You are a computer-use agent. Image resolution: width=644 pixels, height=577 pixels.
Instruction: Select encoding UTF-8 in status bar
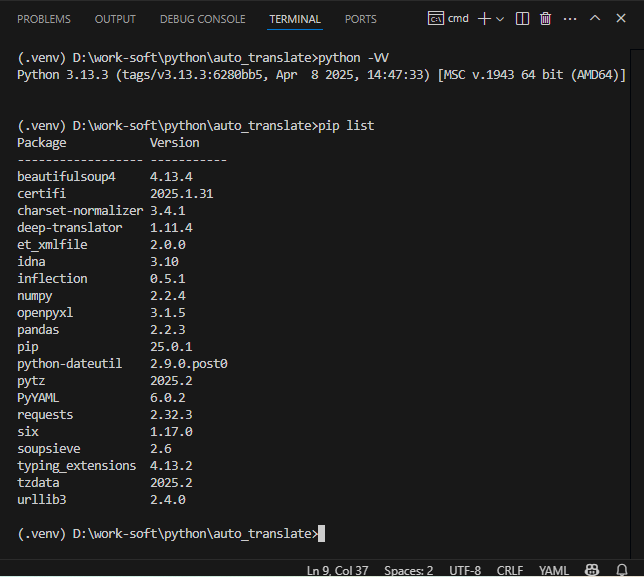[465, 570]
